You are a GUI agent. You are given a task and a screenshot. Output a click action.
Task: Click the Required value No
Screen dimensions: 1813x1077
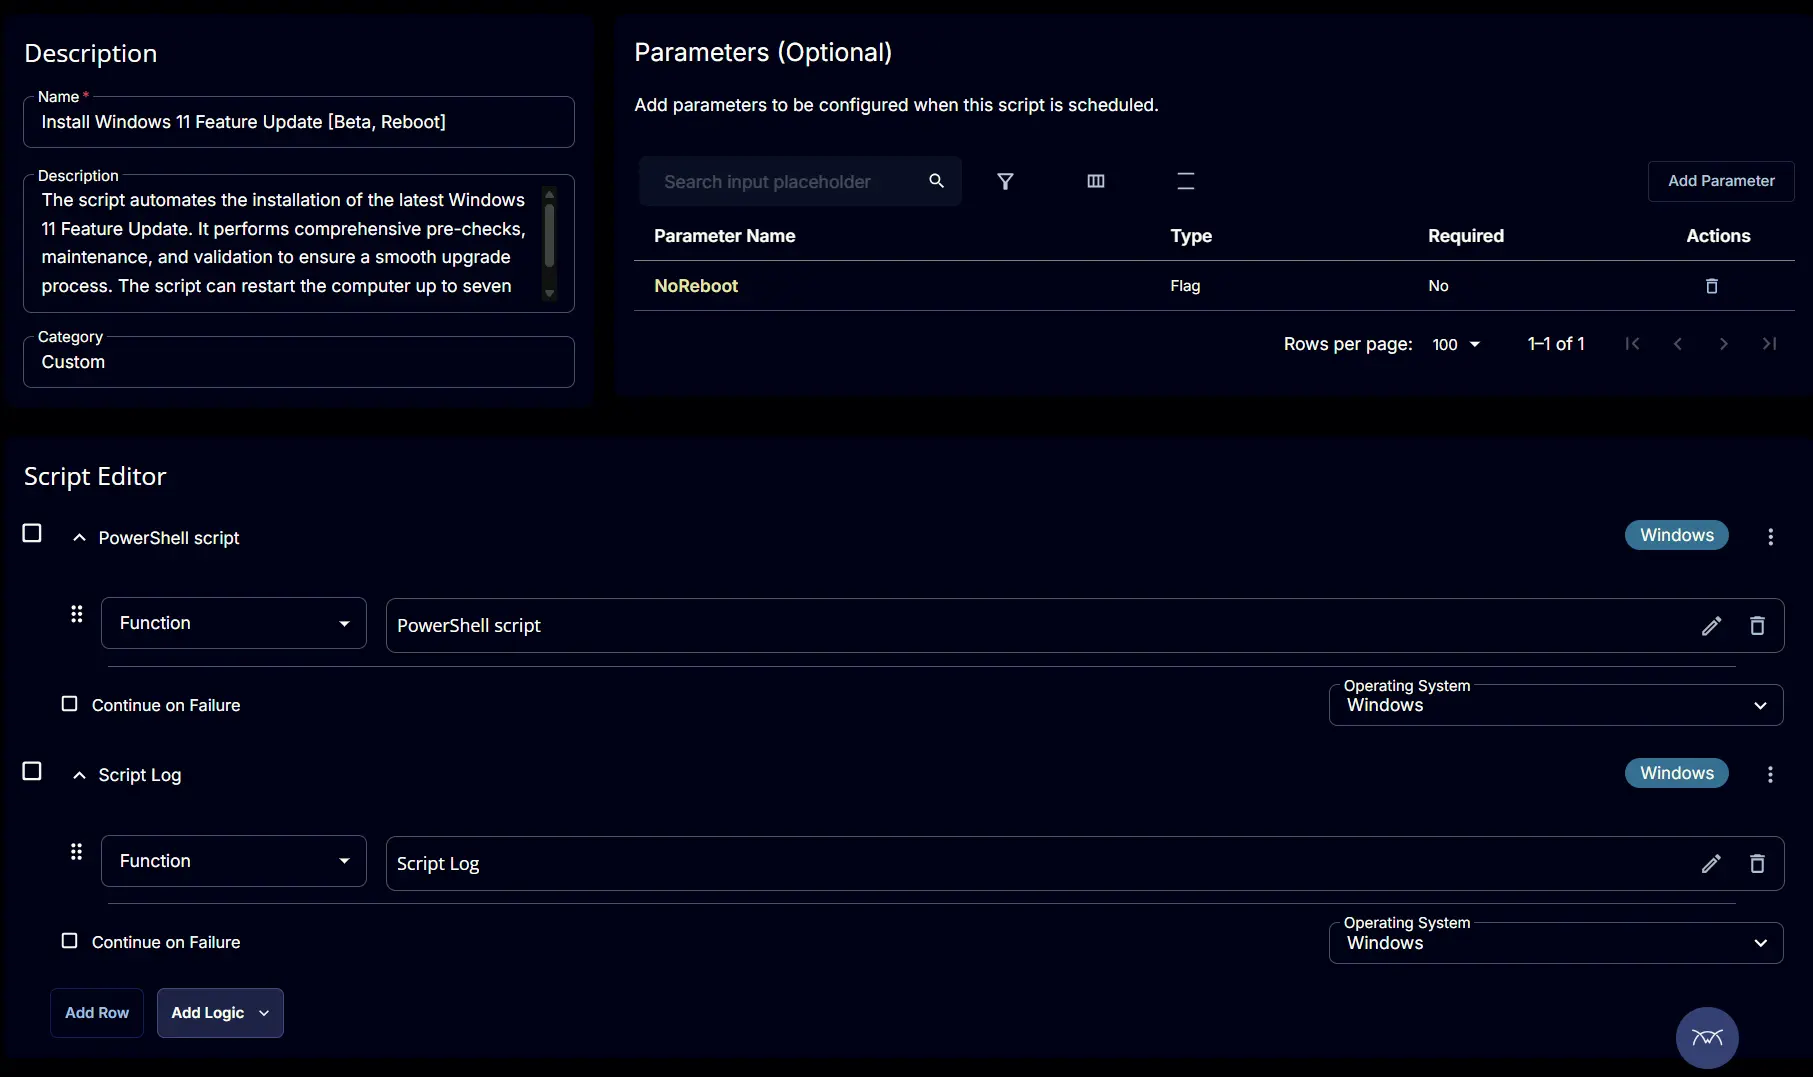tap(1438, 286)
